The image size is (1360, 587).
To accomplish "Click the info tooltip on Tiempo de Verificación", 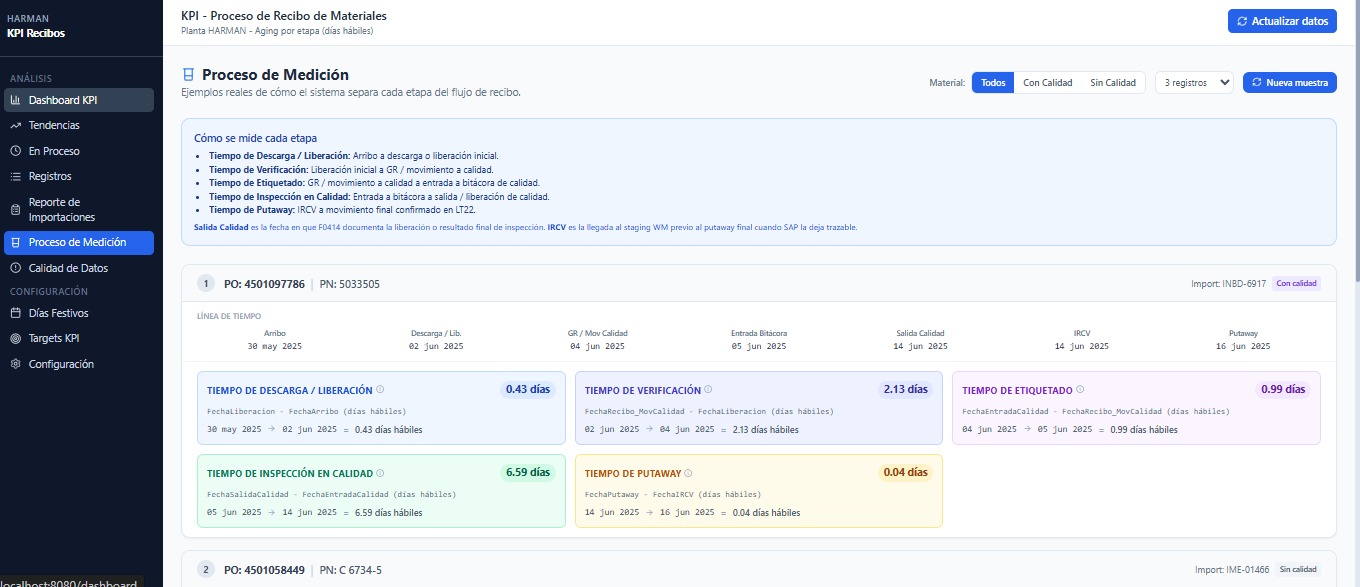I will click(707, 389).
